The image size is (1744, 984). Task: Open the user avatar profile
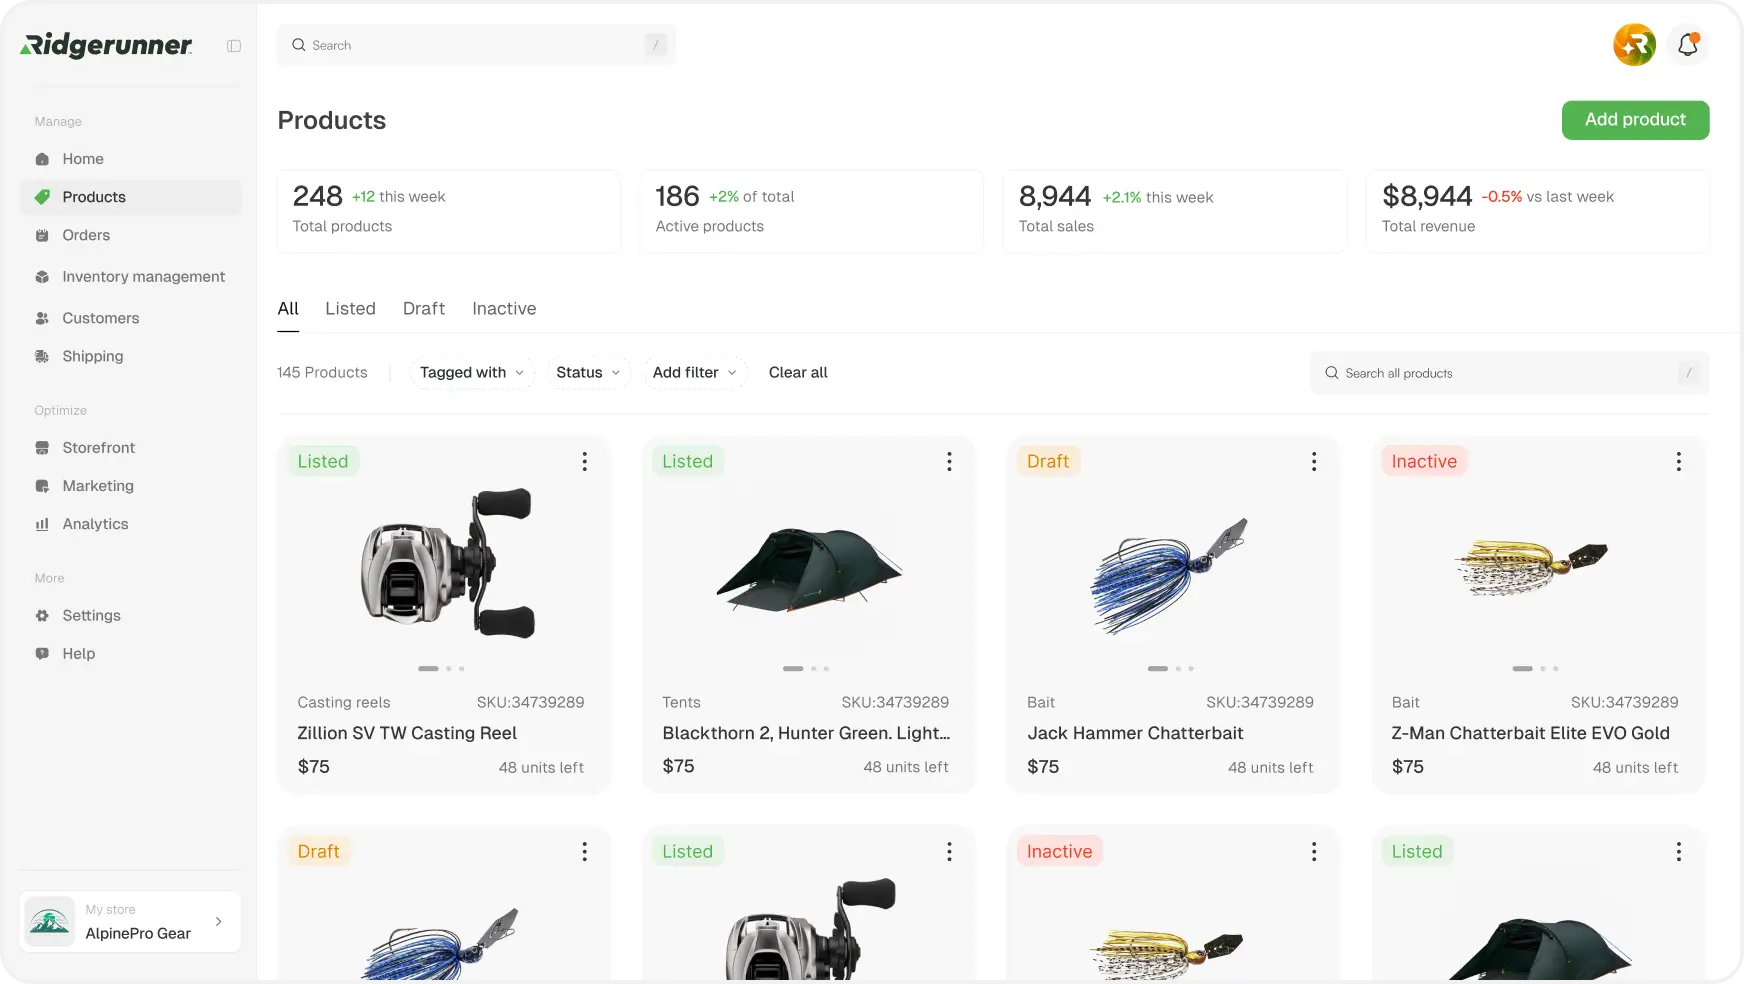1634,45
